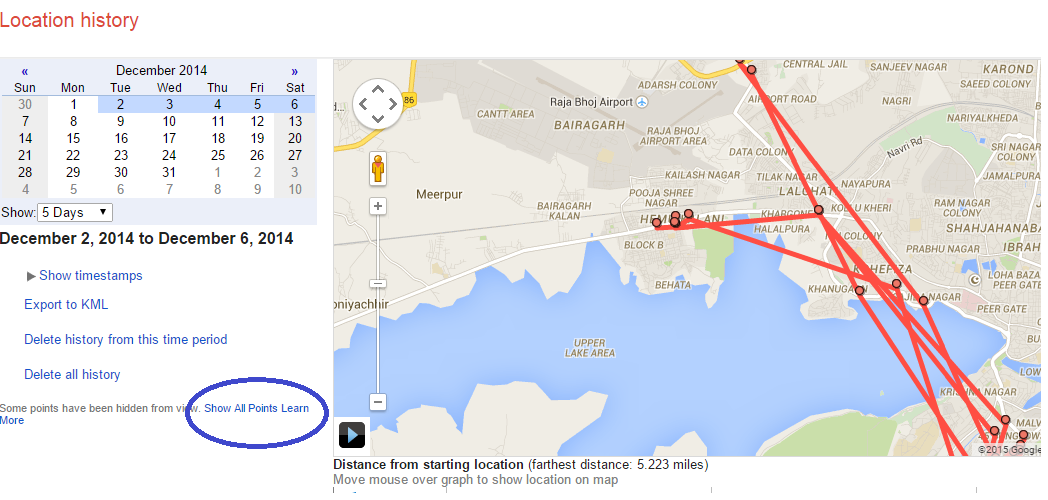Select December 1 in the calendar
The height and width of the screenshot is (500, 1048).
(x=74, y=104)
